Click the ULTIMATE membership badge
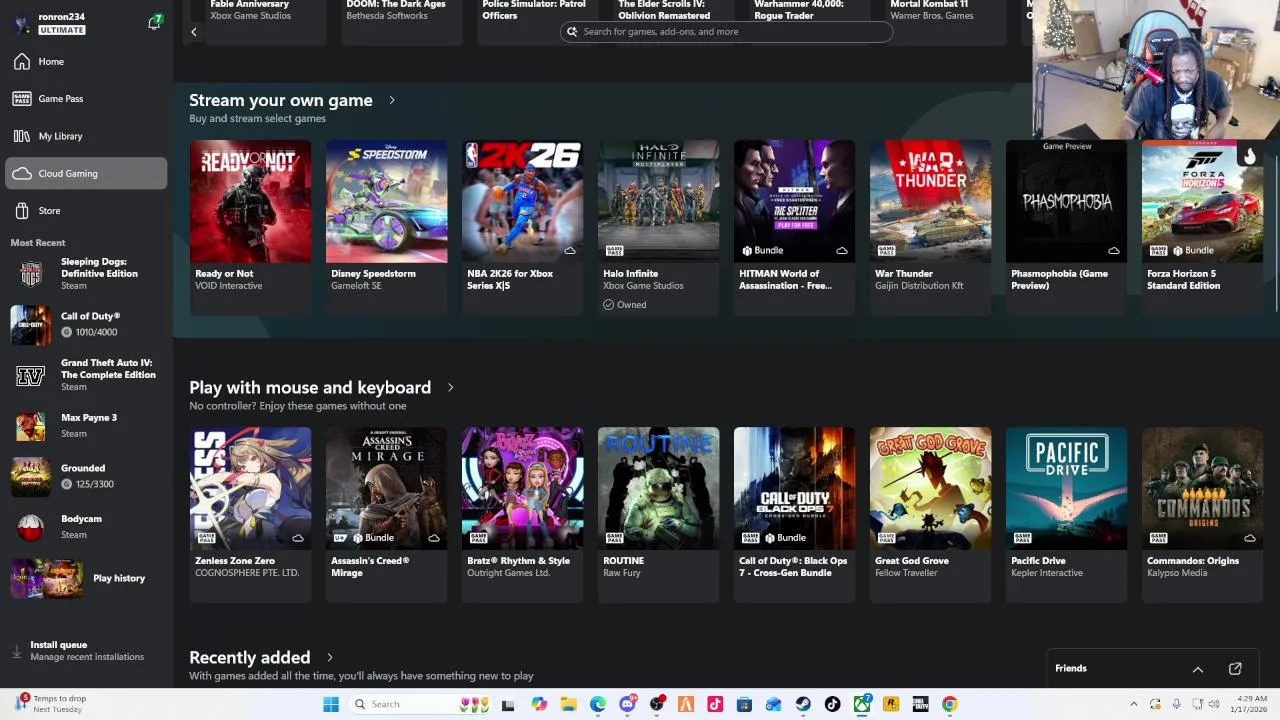Image resolution: width=1280 pixels, height=720 pixels. [x=62, y=30]
